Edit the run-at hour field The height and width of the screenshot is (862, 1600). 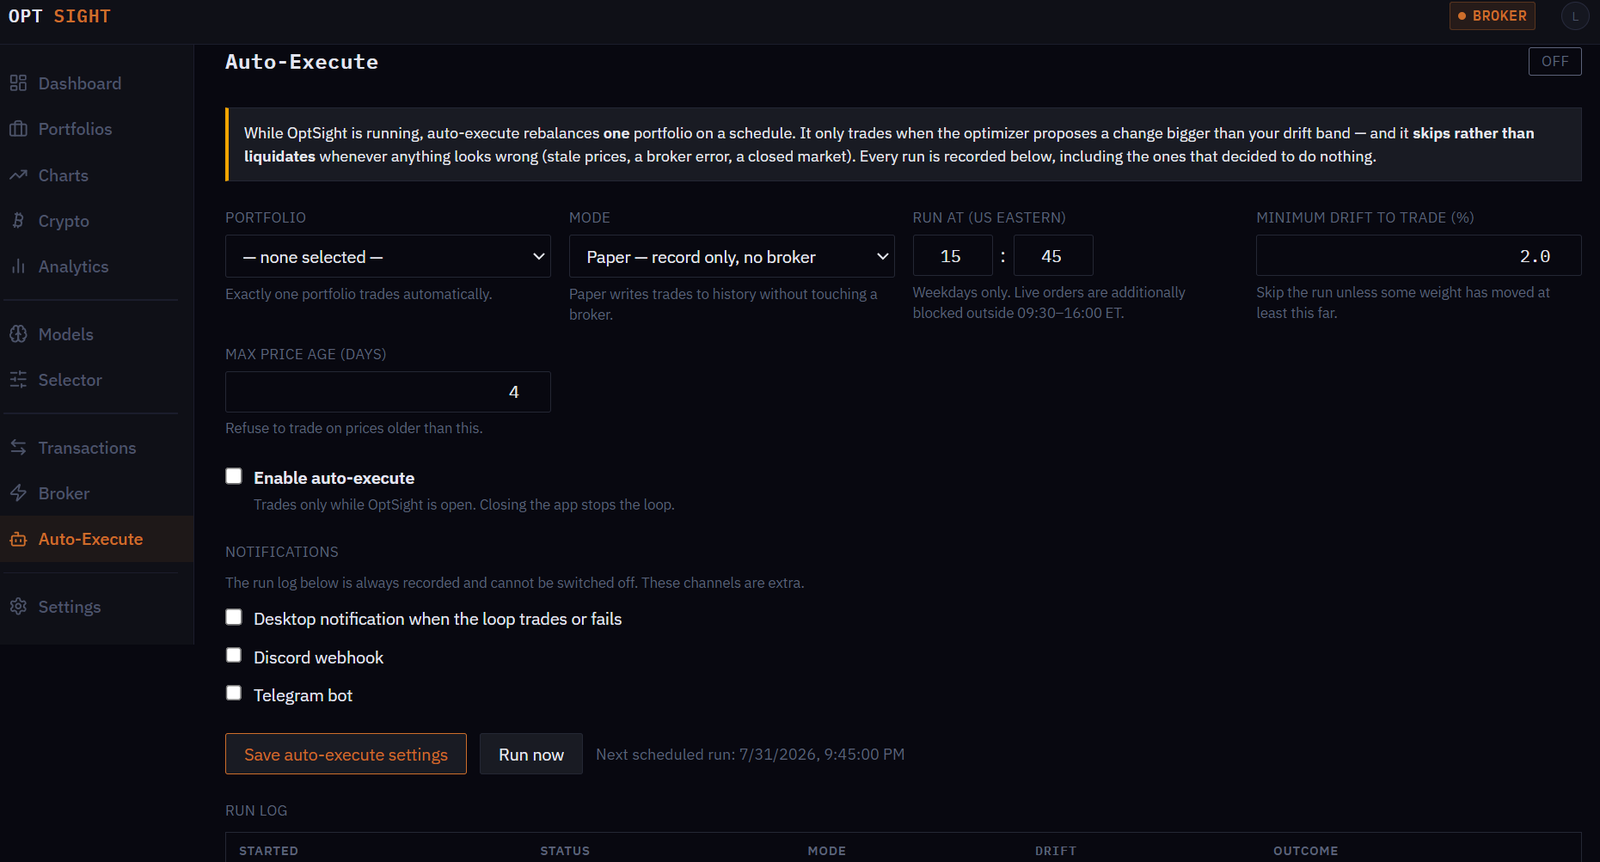953,256
